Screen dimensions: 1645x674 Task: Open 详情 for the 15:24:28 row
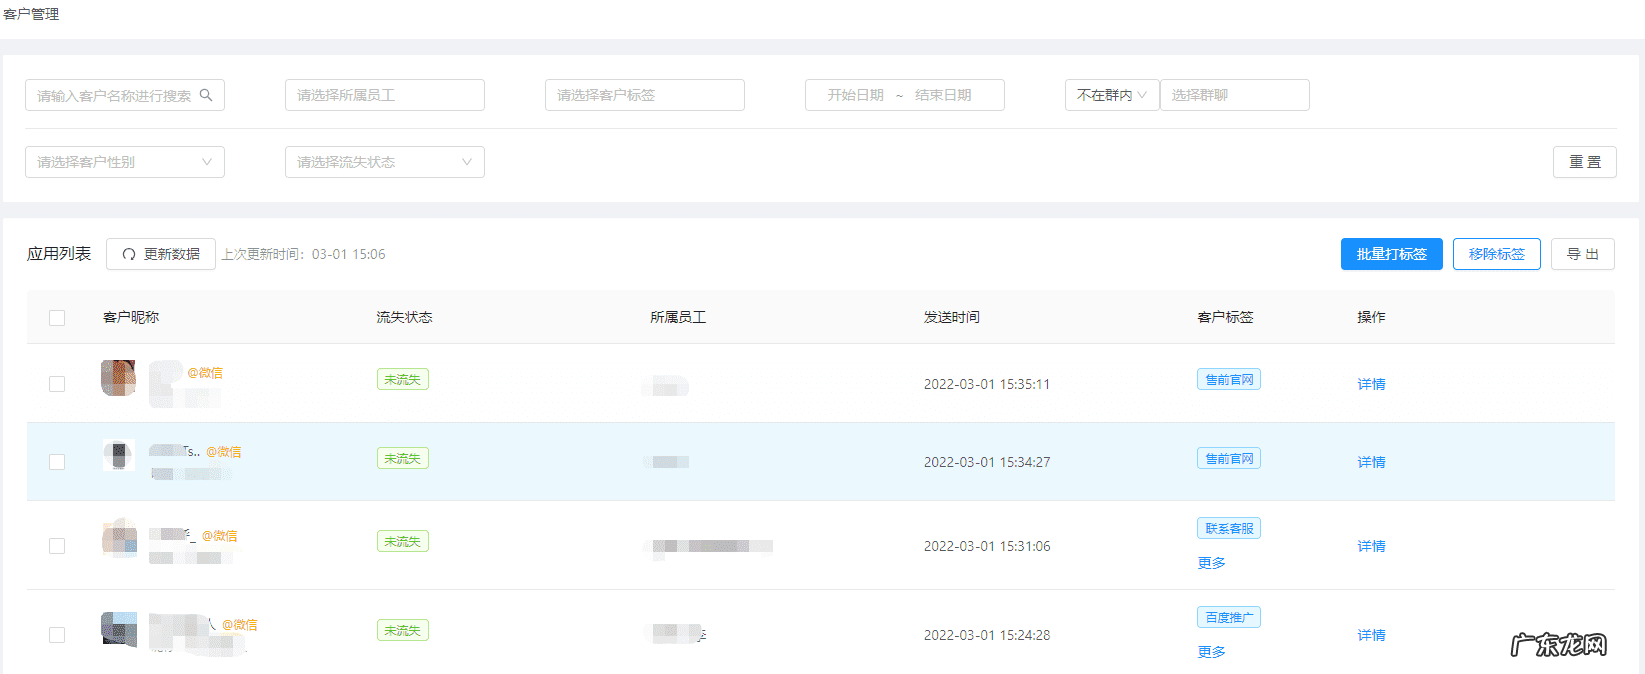1371,635
